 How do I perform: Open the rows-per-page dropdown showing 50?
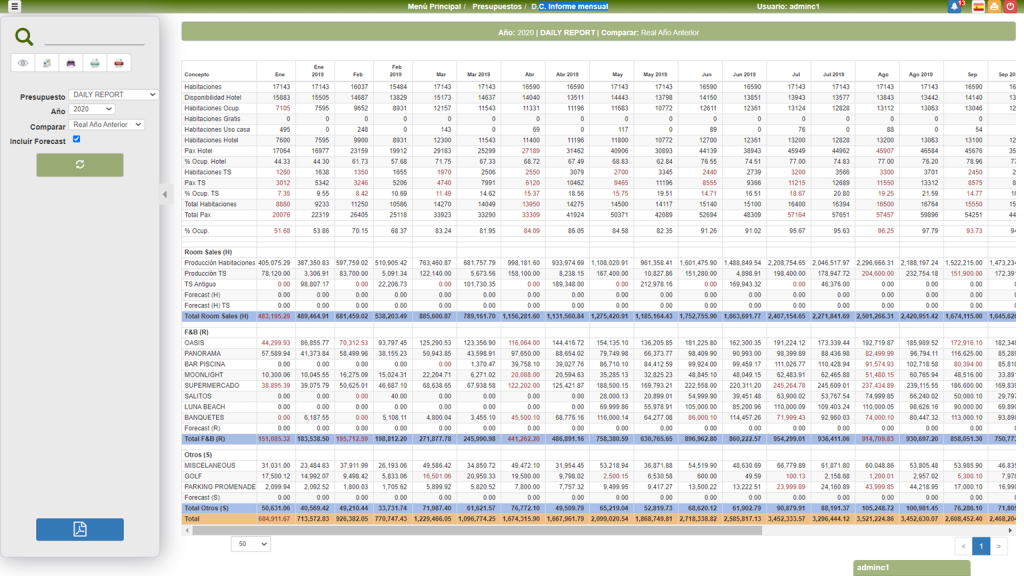tap(251, 544)
